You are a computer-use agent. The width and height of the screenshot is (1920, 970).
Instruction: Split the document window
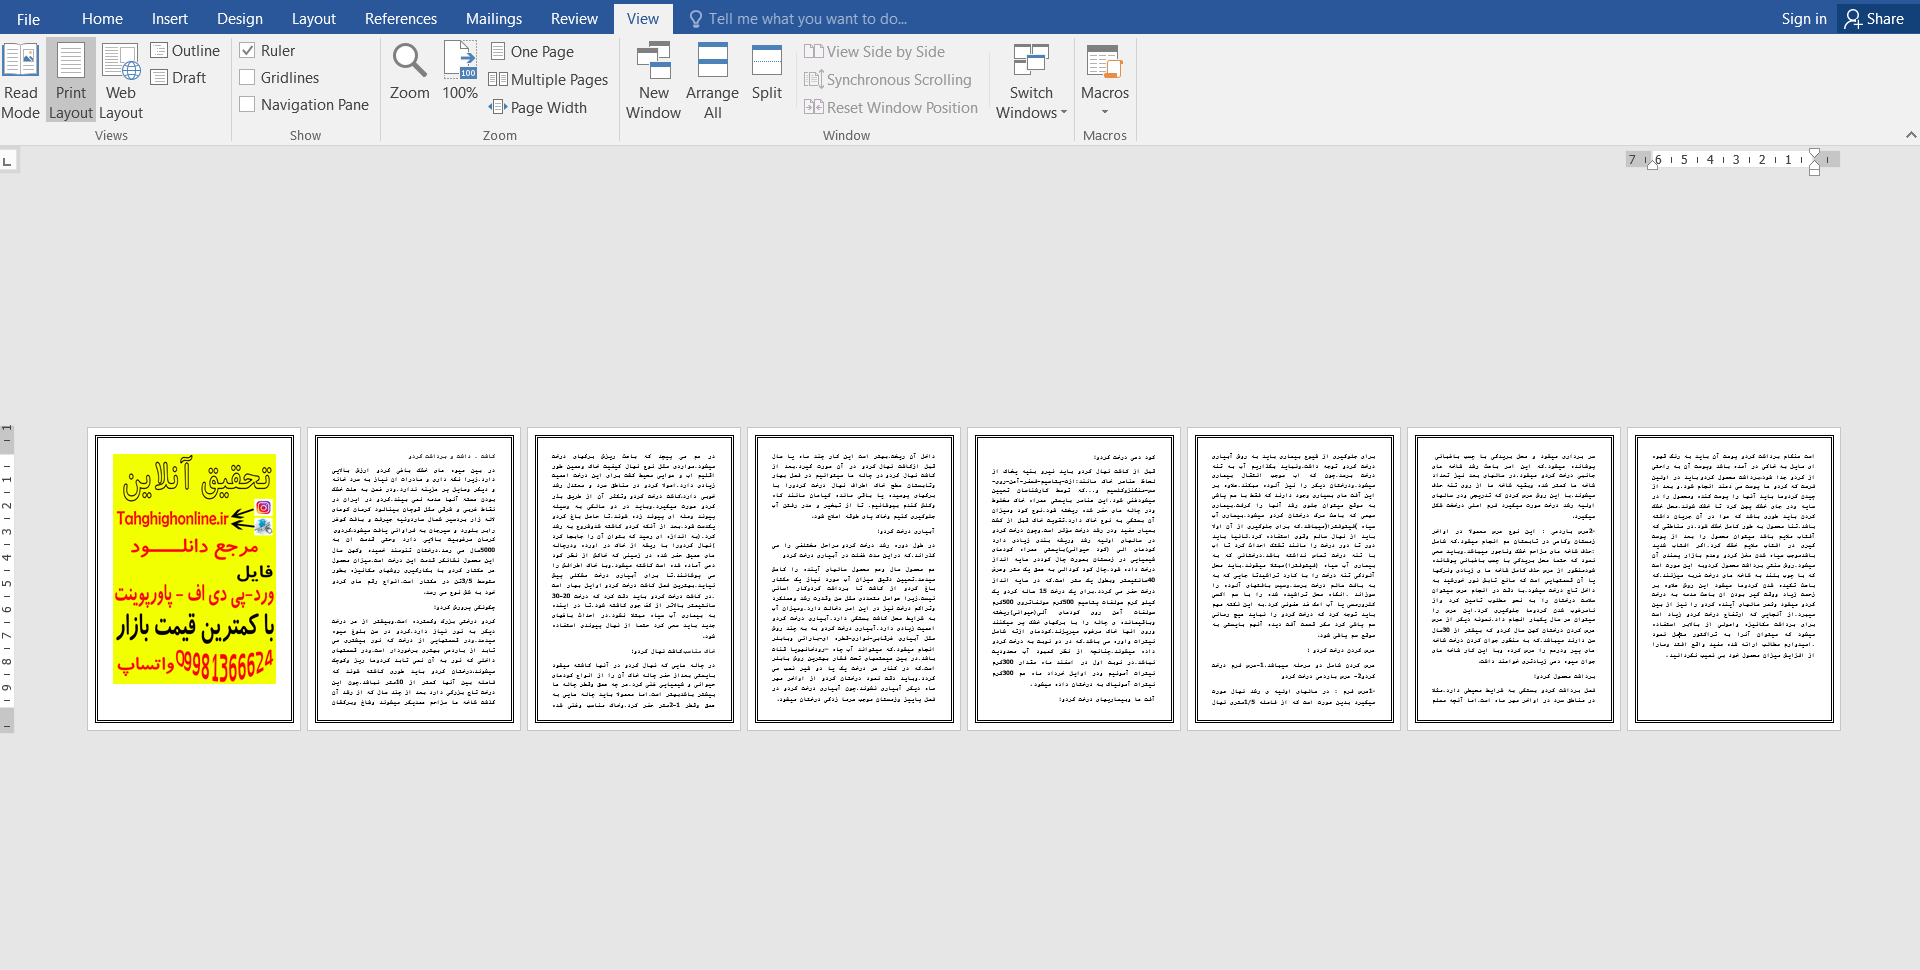(767, 72)
